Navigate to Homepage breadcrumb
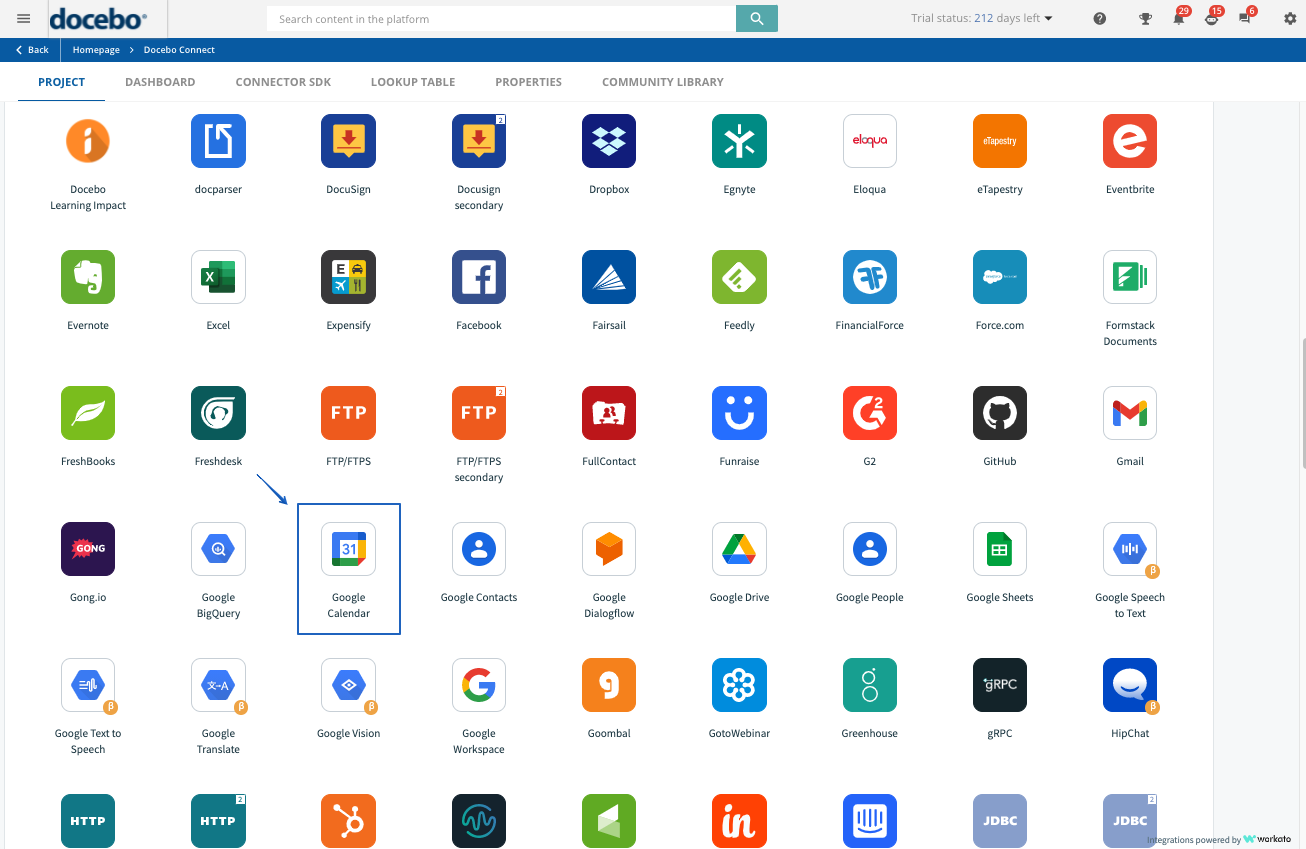The width and height of the screenshot is (1306, 849). pyautogui.click(x=96, y=50)
